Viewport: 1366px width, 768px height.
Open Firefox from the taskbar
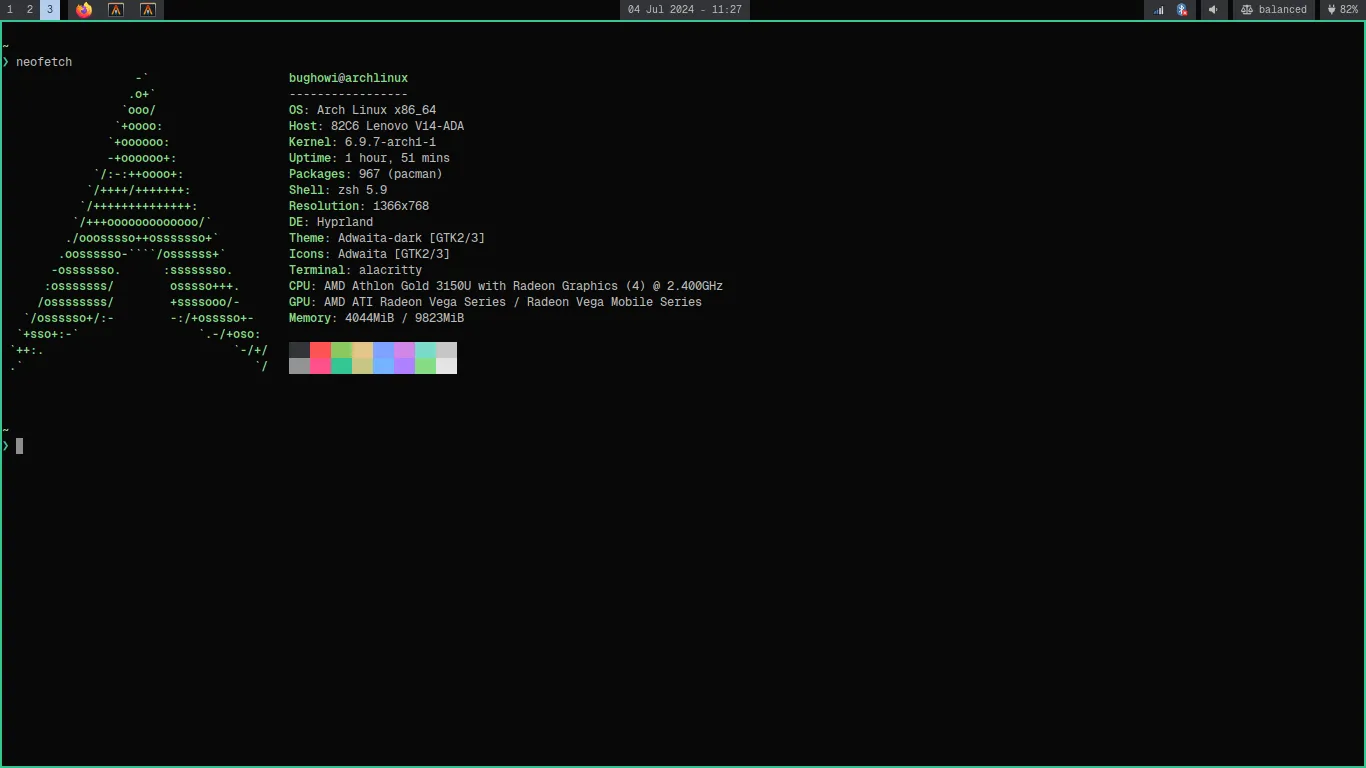(x=83, y=10)
